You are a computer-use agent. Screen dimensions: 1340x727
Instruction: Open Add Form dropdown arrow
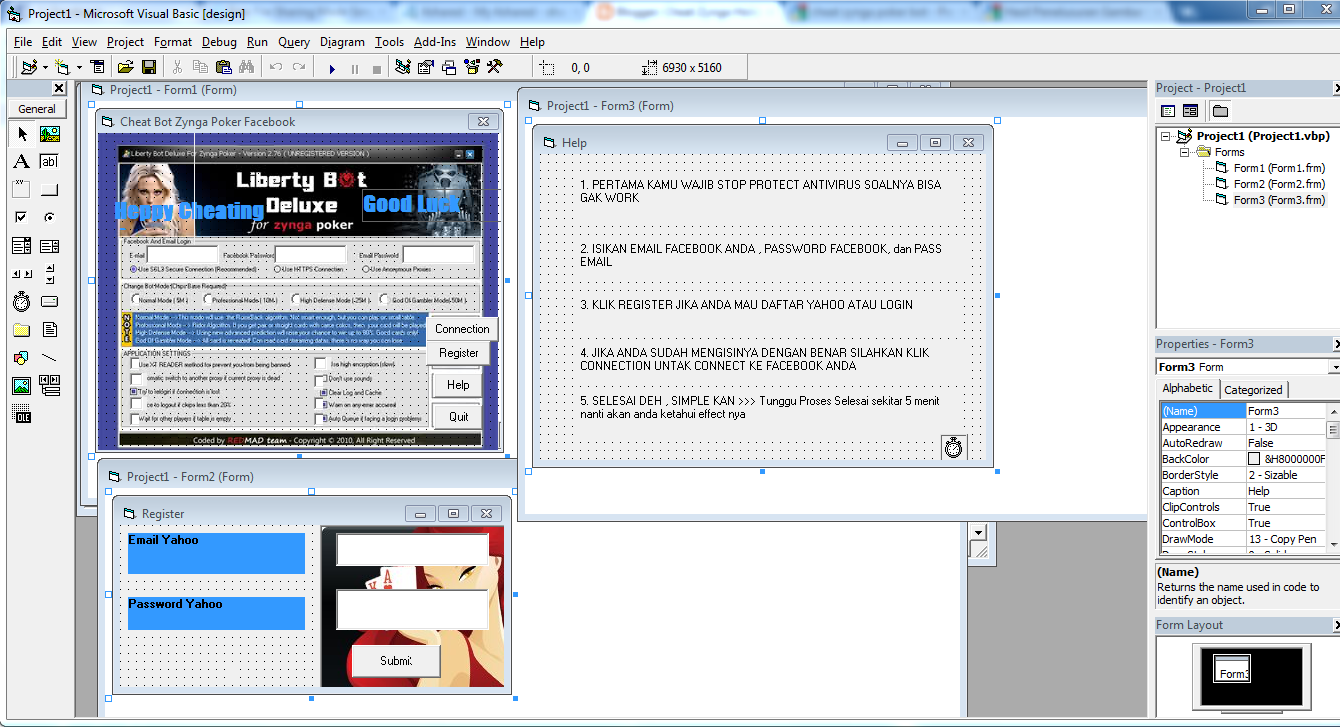[x=79, y=68]
